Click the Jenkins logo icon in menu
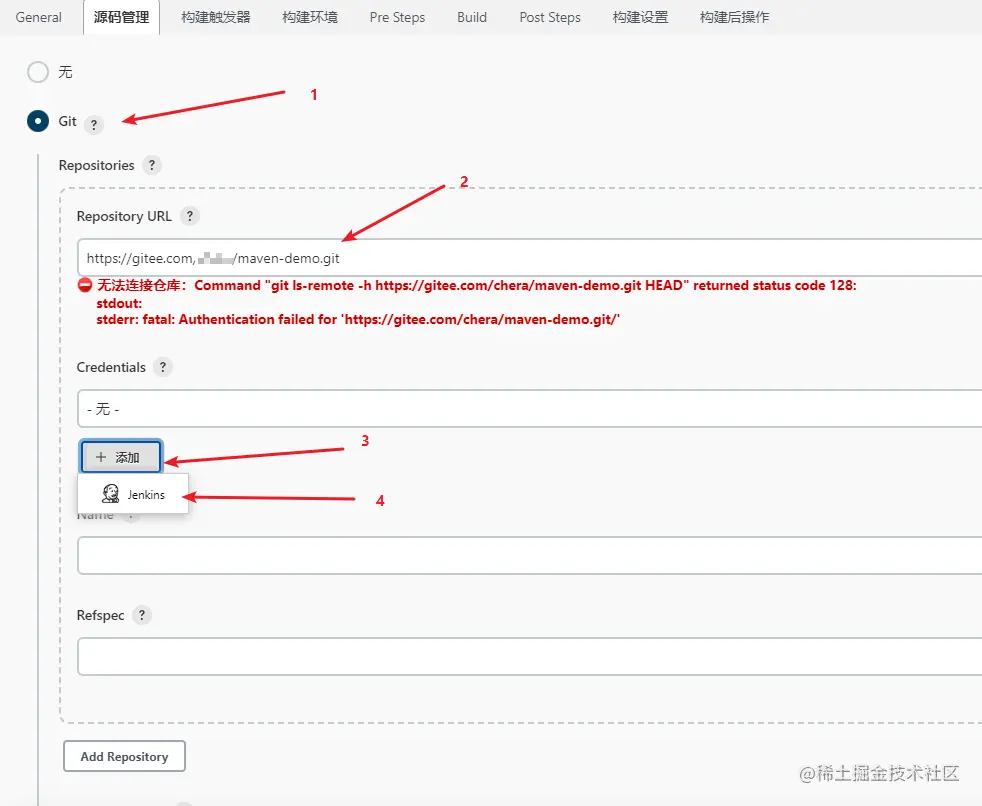 [x=110, y=493]
